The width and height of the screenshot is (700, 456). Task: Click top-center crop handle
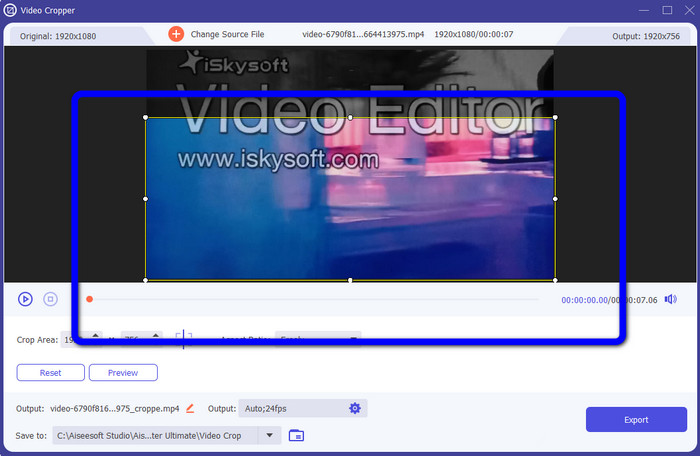pos(350,117)
